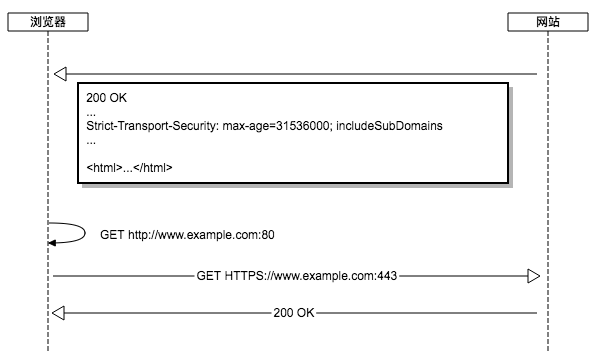Click the 200 OK label on bottom arrow

click(x=294, y=313)
